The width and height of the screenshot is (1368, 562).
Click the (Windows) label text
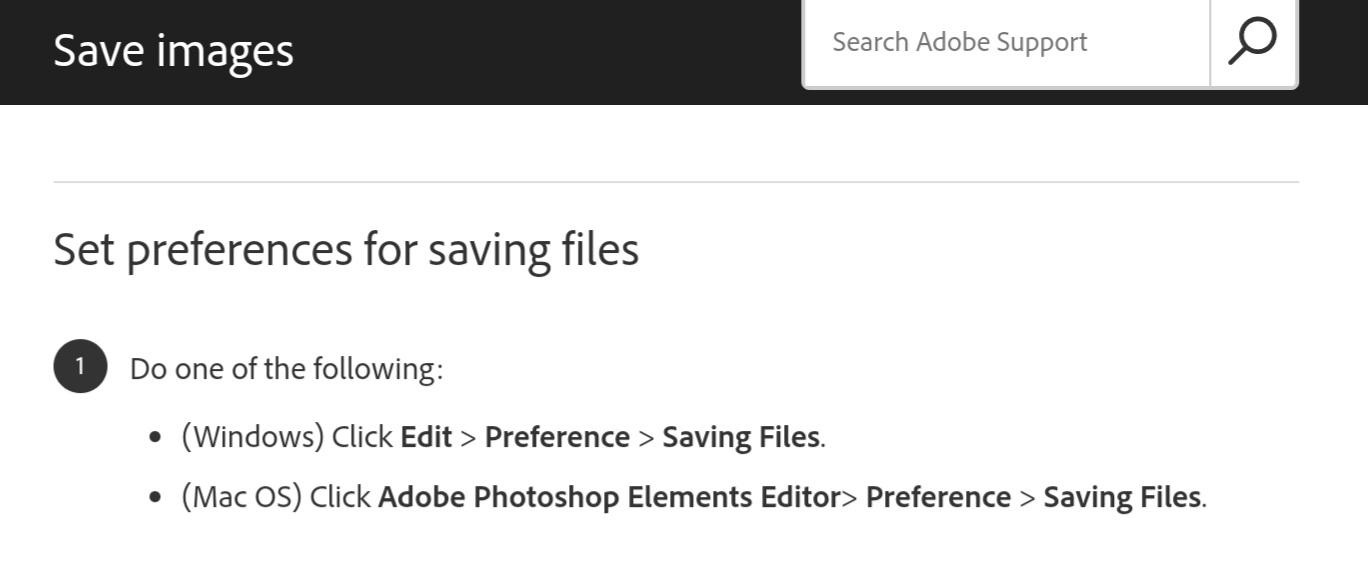[252, 437]
